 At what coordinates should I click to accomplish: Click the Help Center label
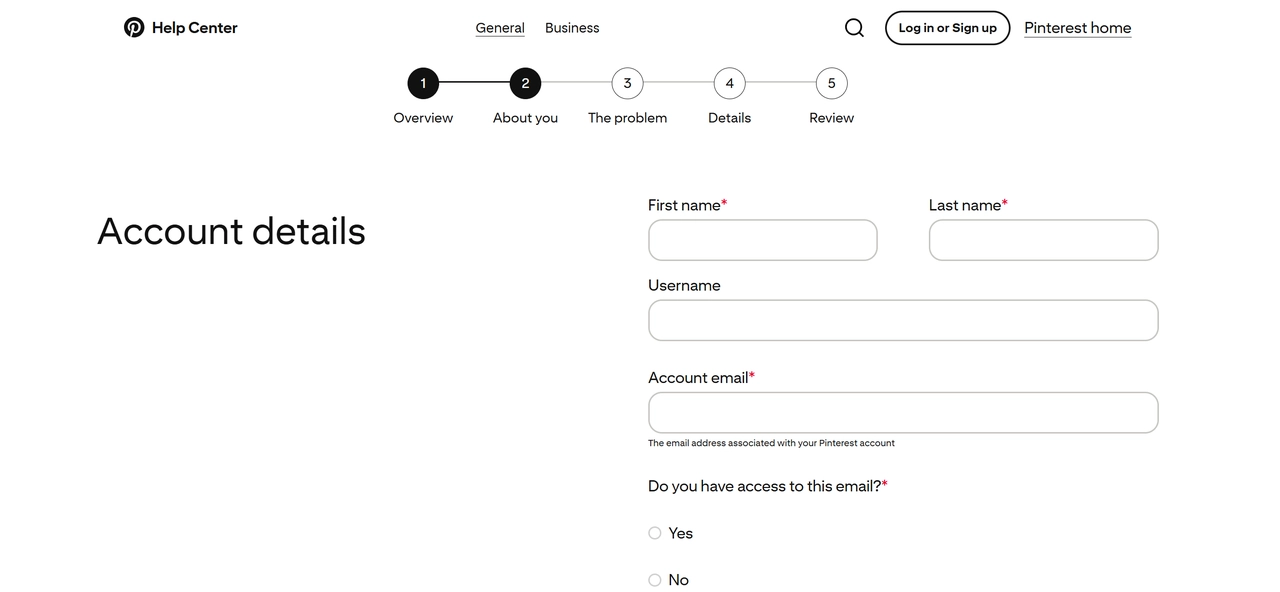tap(194, 27)
